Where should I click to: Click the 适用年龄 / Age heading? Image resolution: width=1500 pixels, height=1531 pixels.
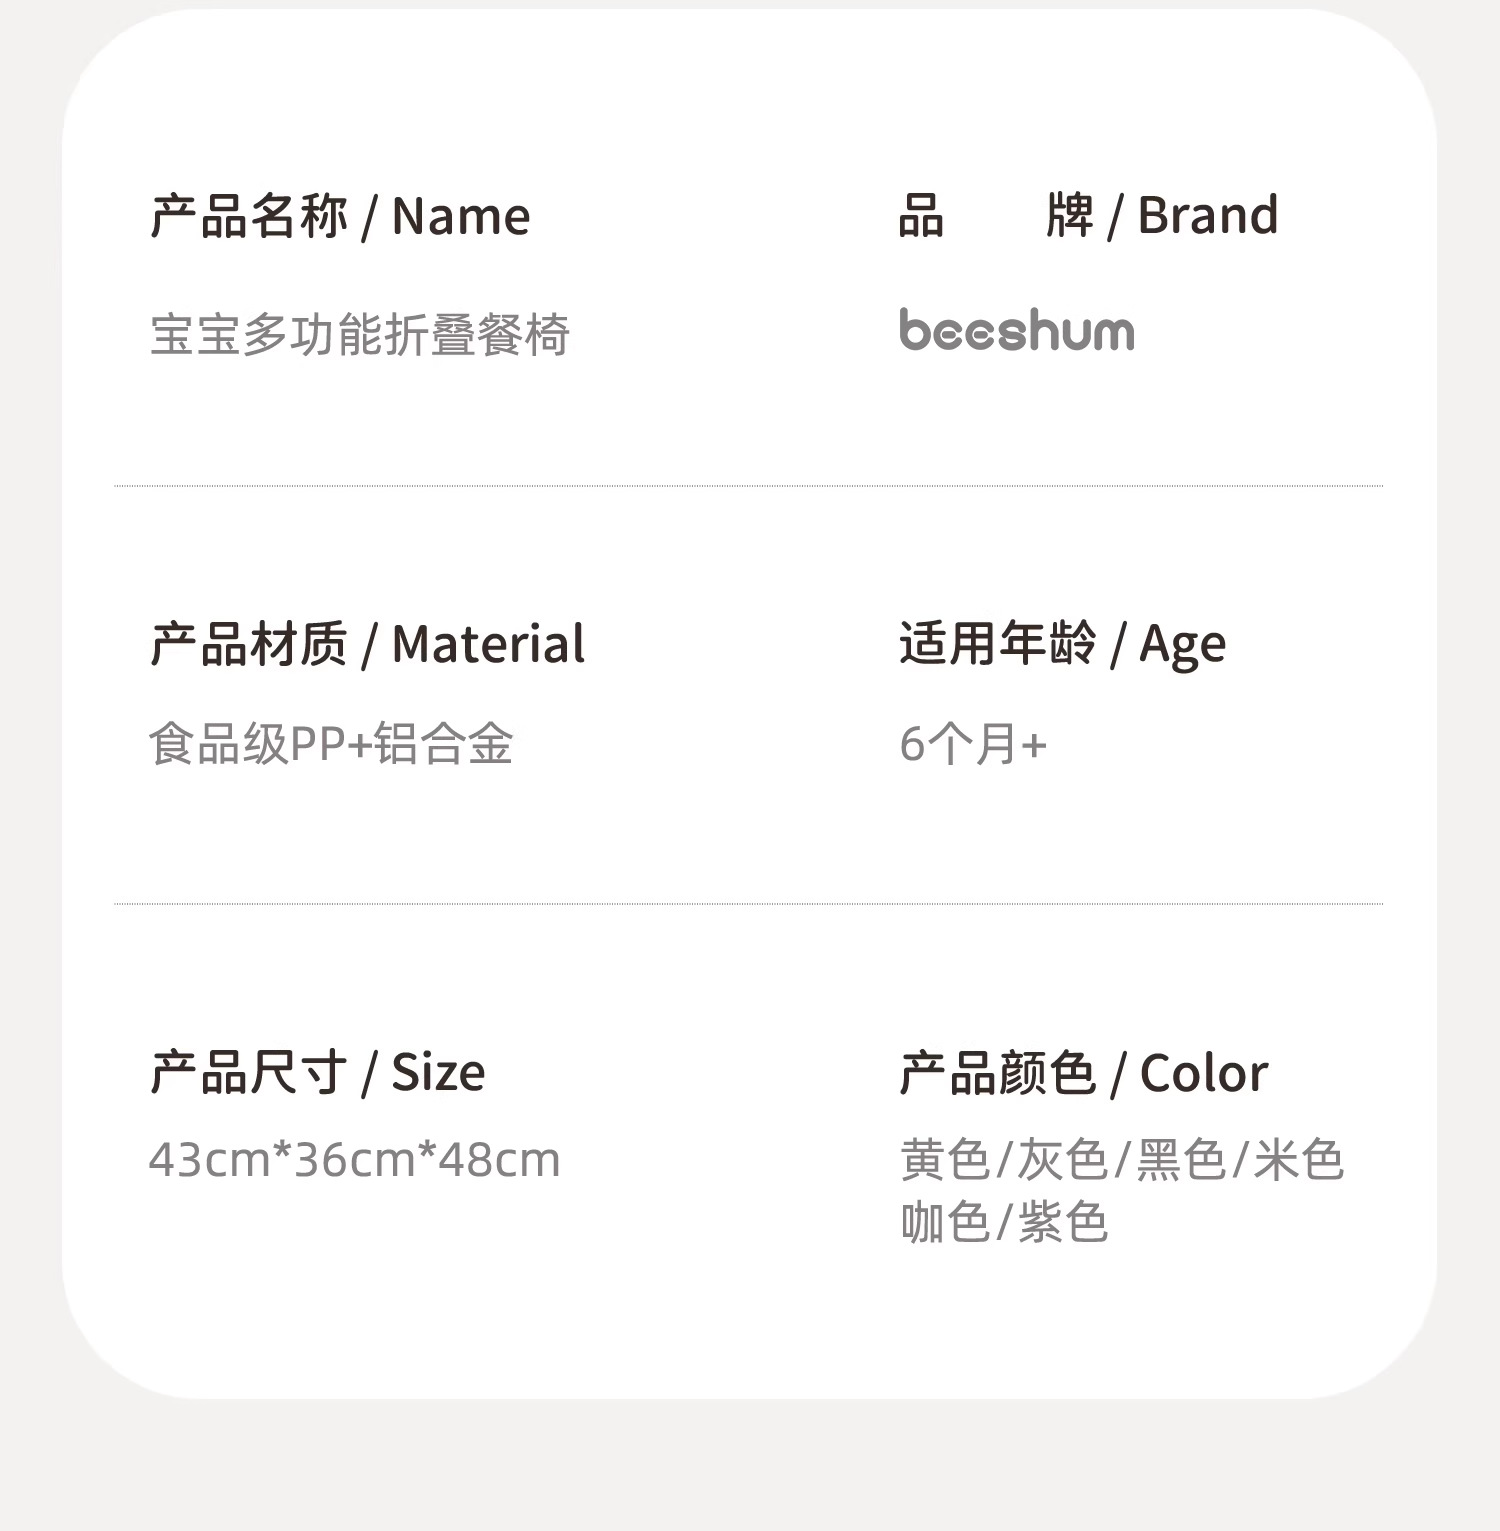[1062, 644]
